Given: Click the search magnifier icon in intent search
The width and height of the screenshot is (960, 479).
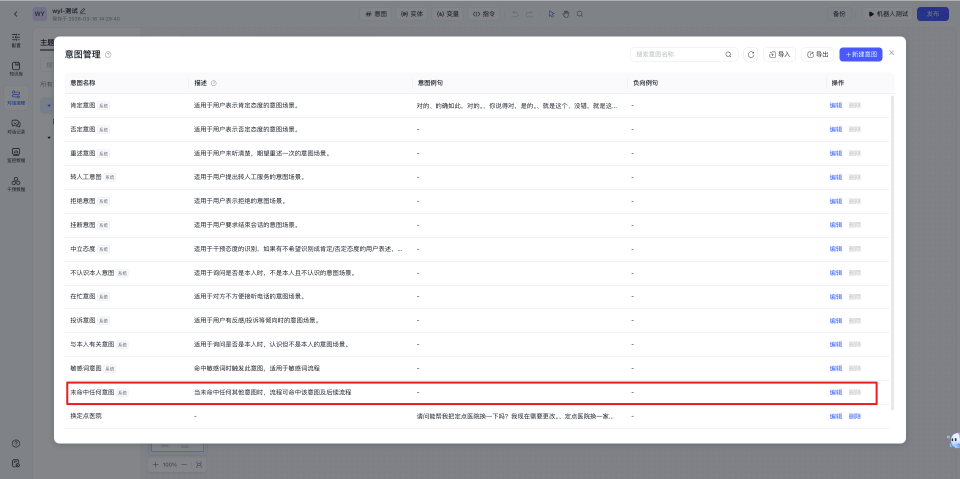Looking at the screenshot, I should pyautogui.click(x=728, y=54).
